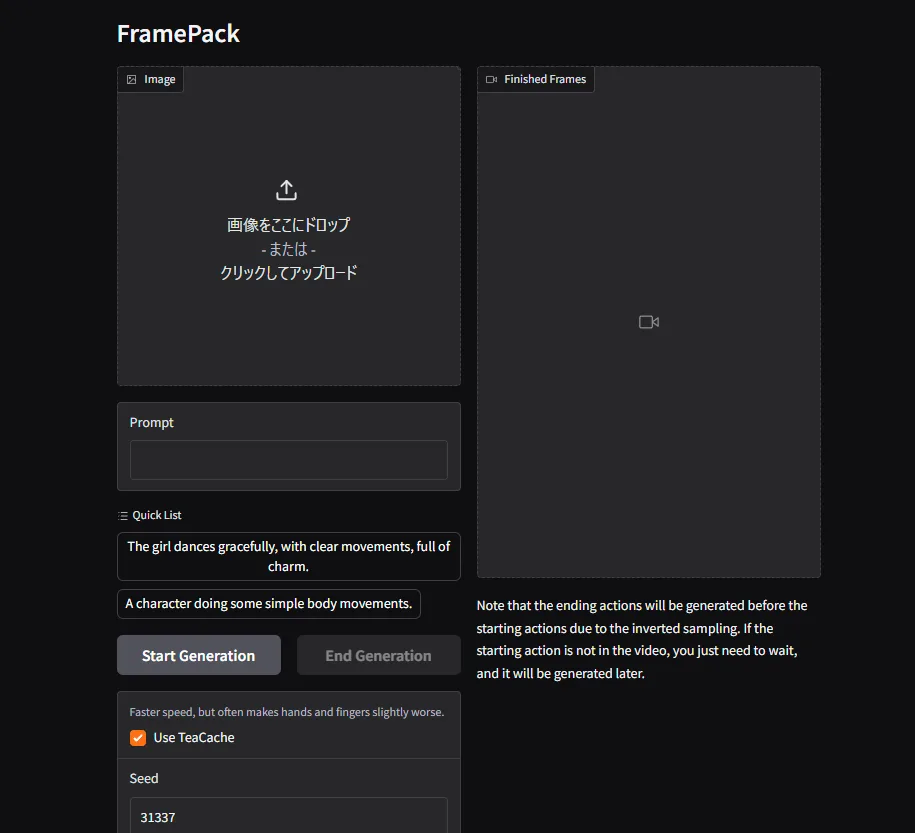915x833 pixels.
Task: Uncheck the orange Use TeaCache checkbox
Action: (x=138, y=738)
